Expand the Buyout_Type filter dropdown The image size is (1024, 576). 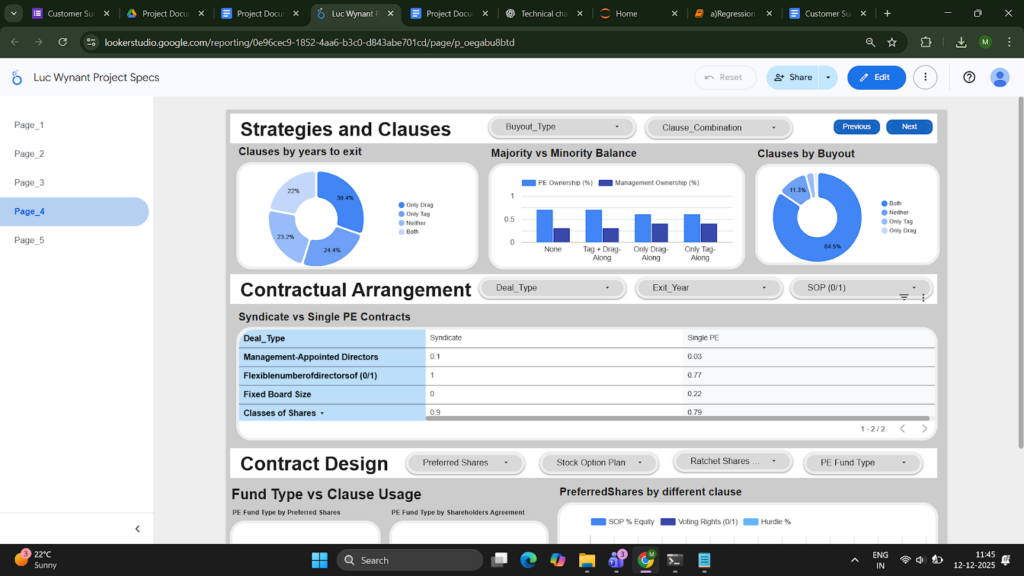click(x=561, y=127)
